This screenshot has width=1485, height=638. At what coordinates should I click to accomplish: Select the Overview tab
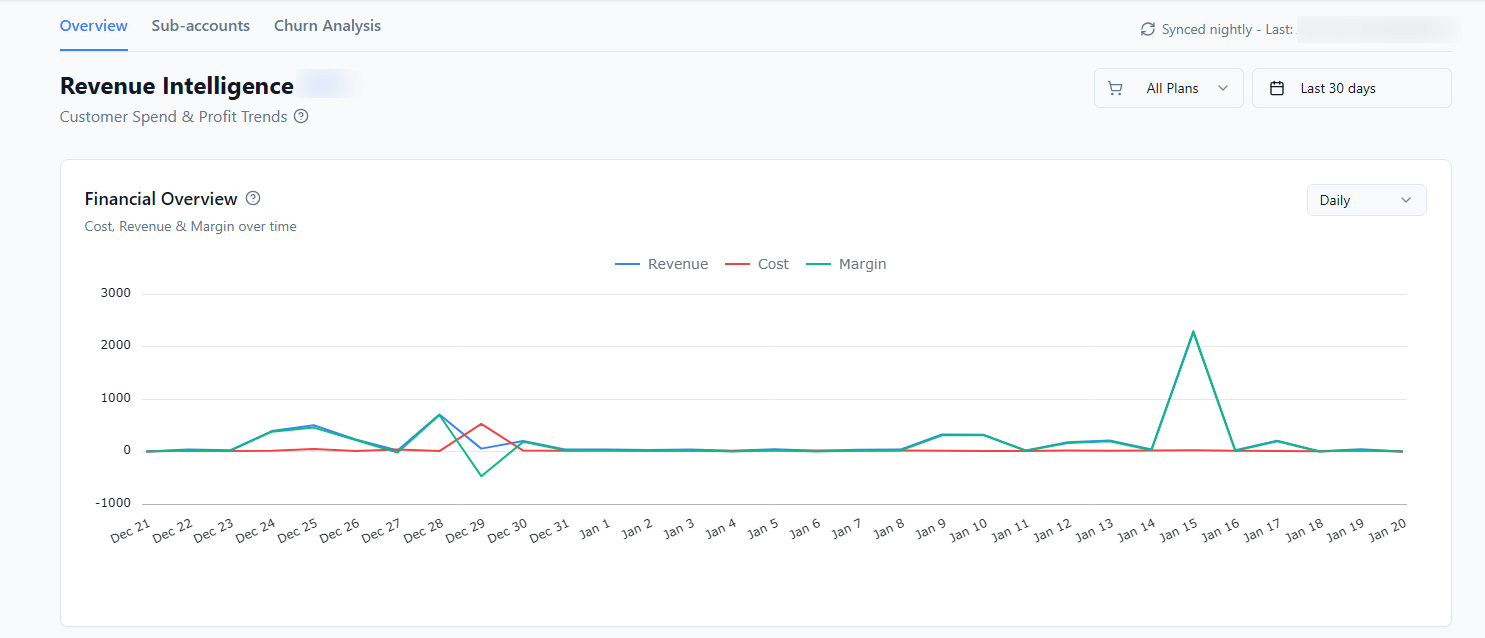(94, 26)
